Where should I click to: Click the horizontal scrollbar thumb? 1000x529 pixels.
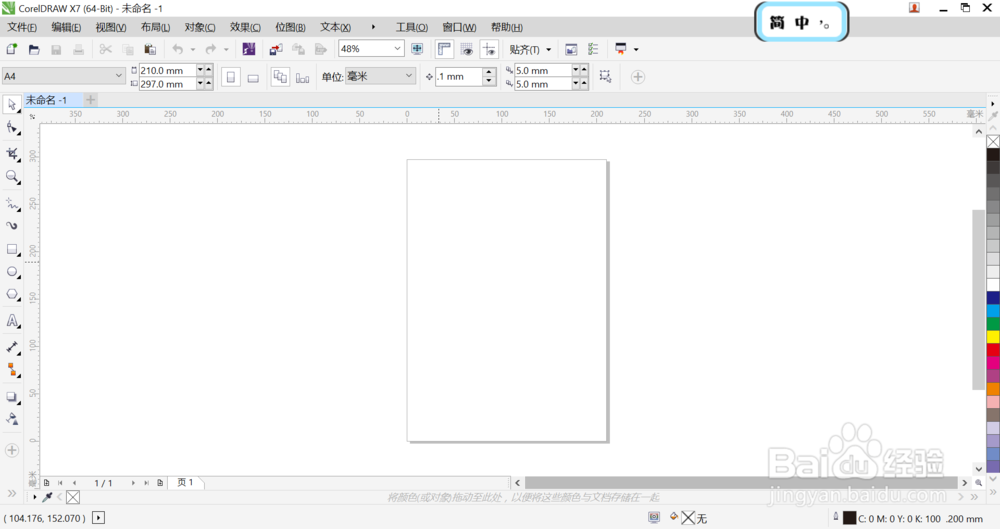click(x=741, y=482)
